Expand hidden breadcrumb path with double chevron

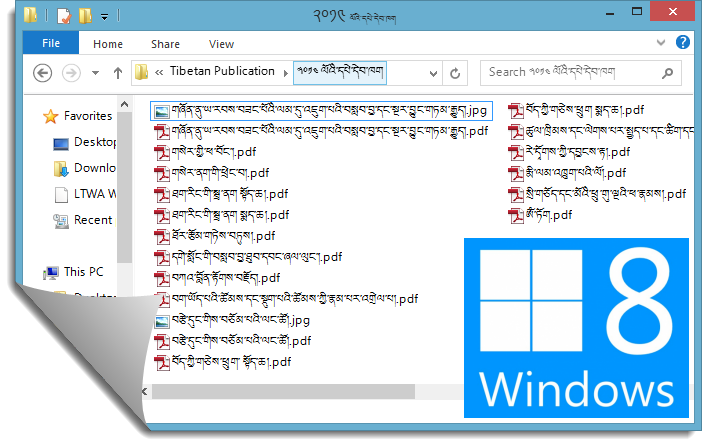158,72
